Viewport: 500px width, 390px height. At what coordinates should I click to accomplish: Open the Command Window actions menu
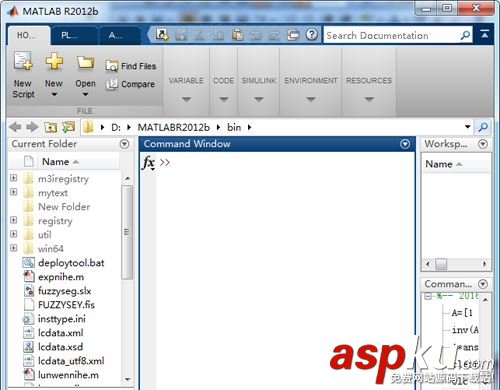(x=405, y=144)
